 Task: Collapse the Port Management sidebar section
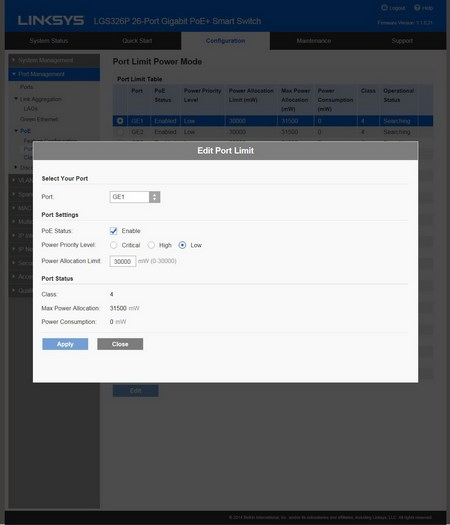(x=54, y=74)
